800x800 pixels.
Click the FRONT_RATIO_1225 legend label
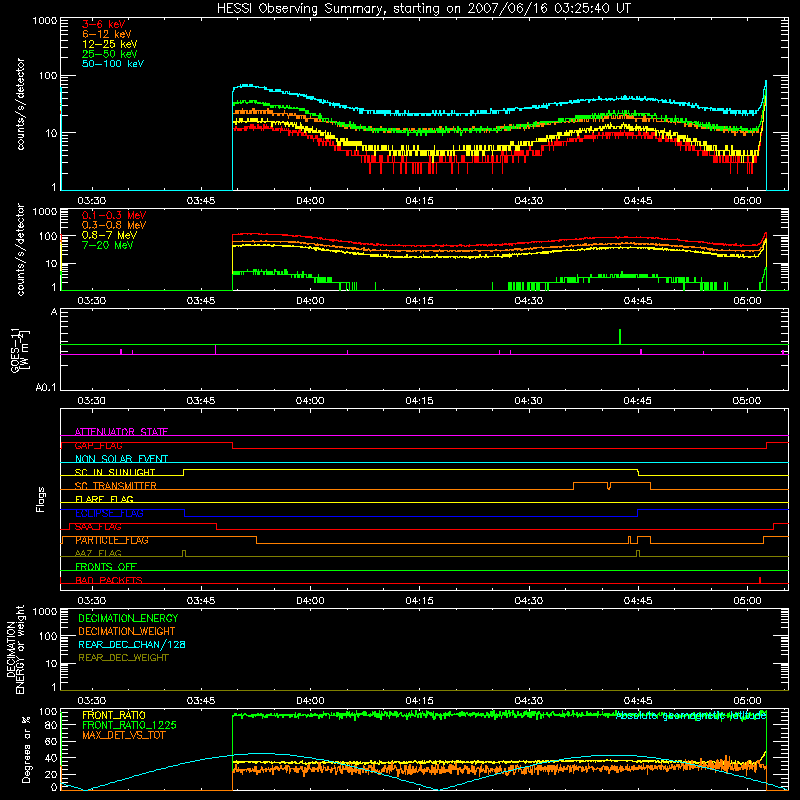130,725
